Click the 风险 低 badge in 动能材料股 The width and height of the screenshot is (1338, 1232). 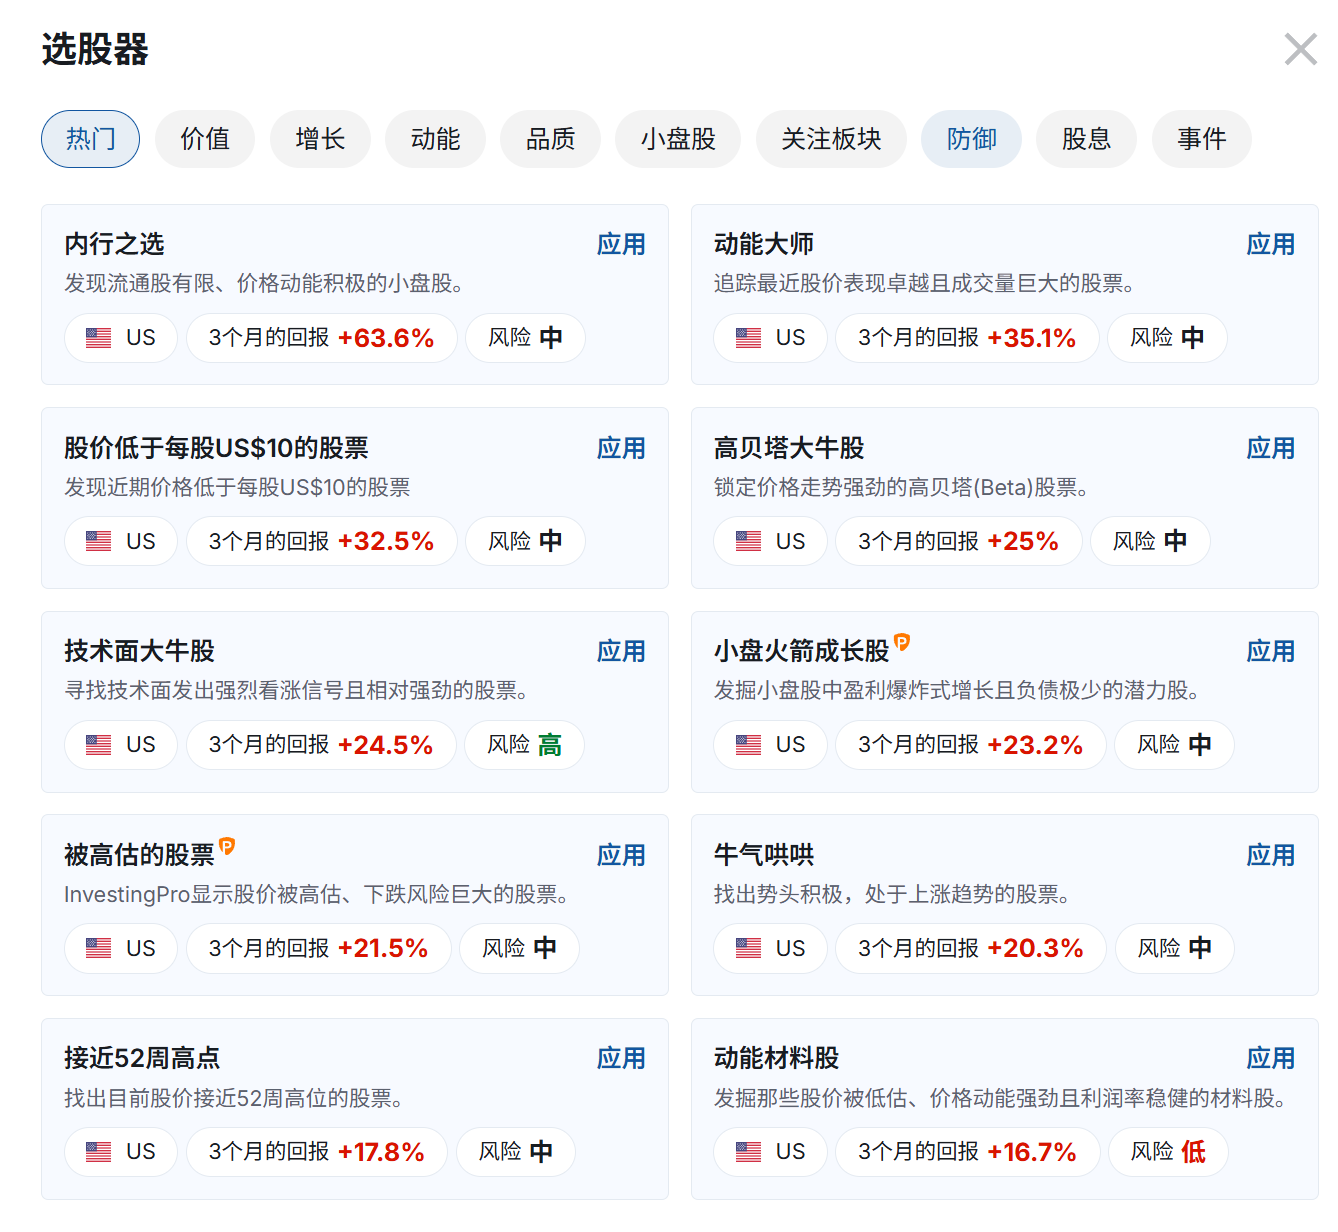tap(1167, 1152)
